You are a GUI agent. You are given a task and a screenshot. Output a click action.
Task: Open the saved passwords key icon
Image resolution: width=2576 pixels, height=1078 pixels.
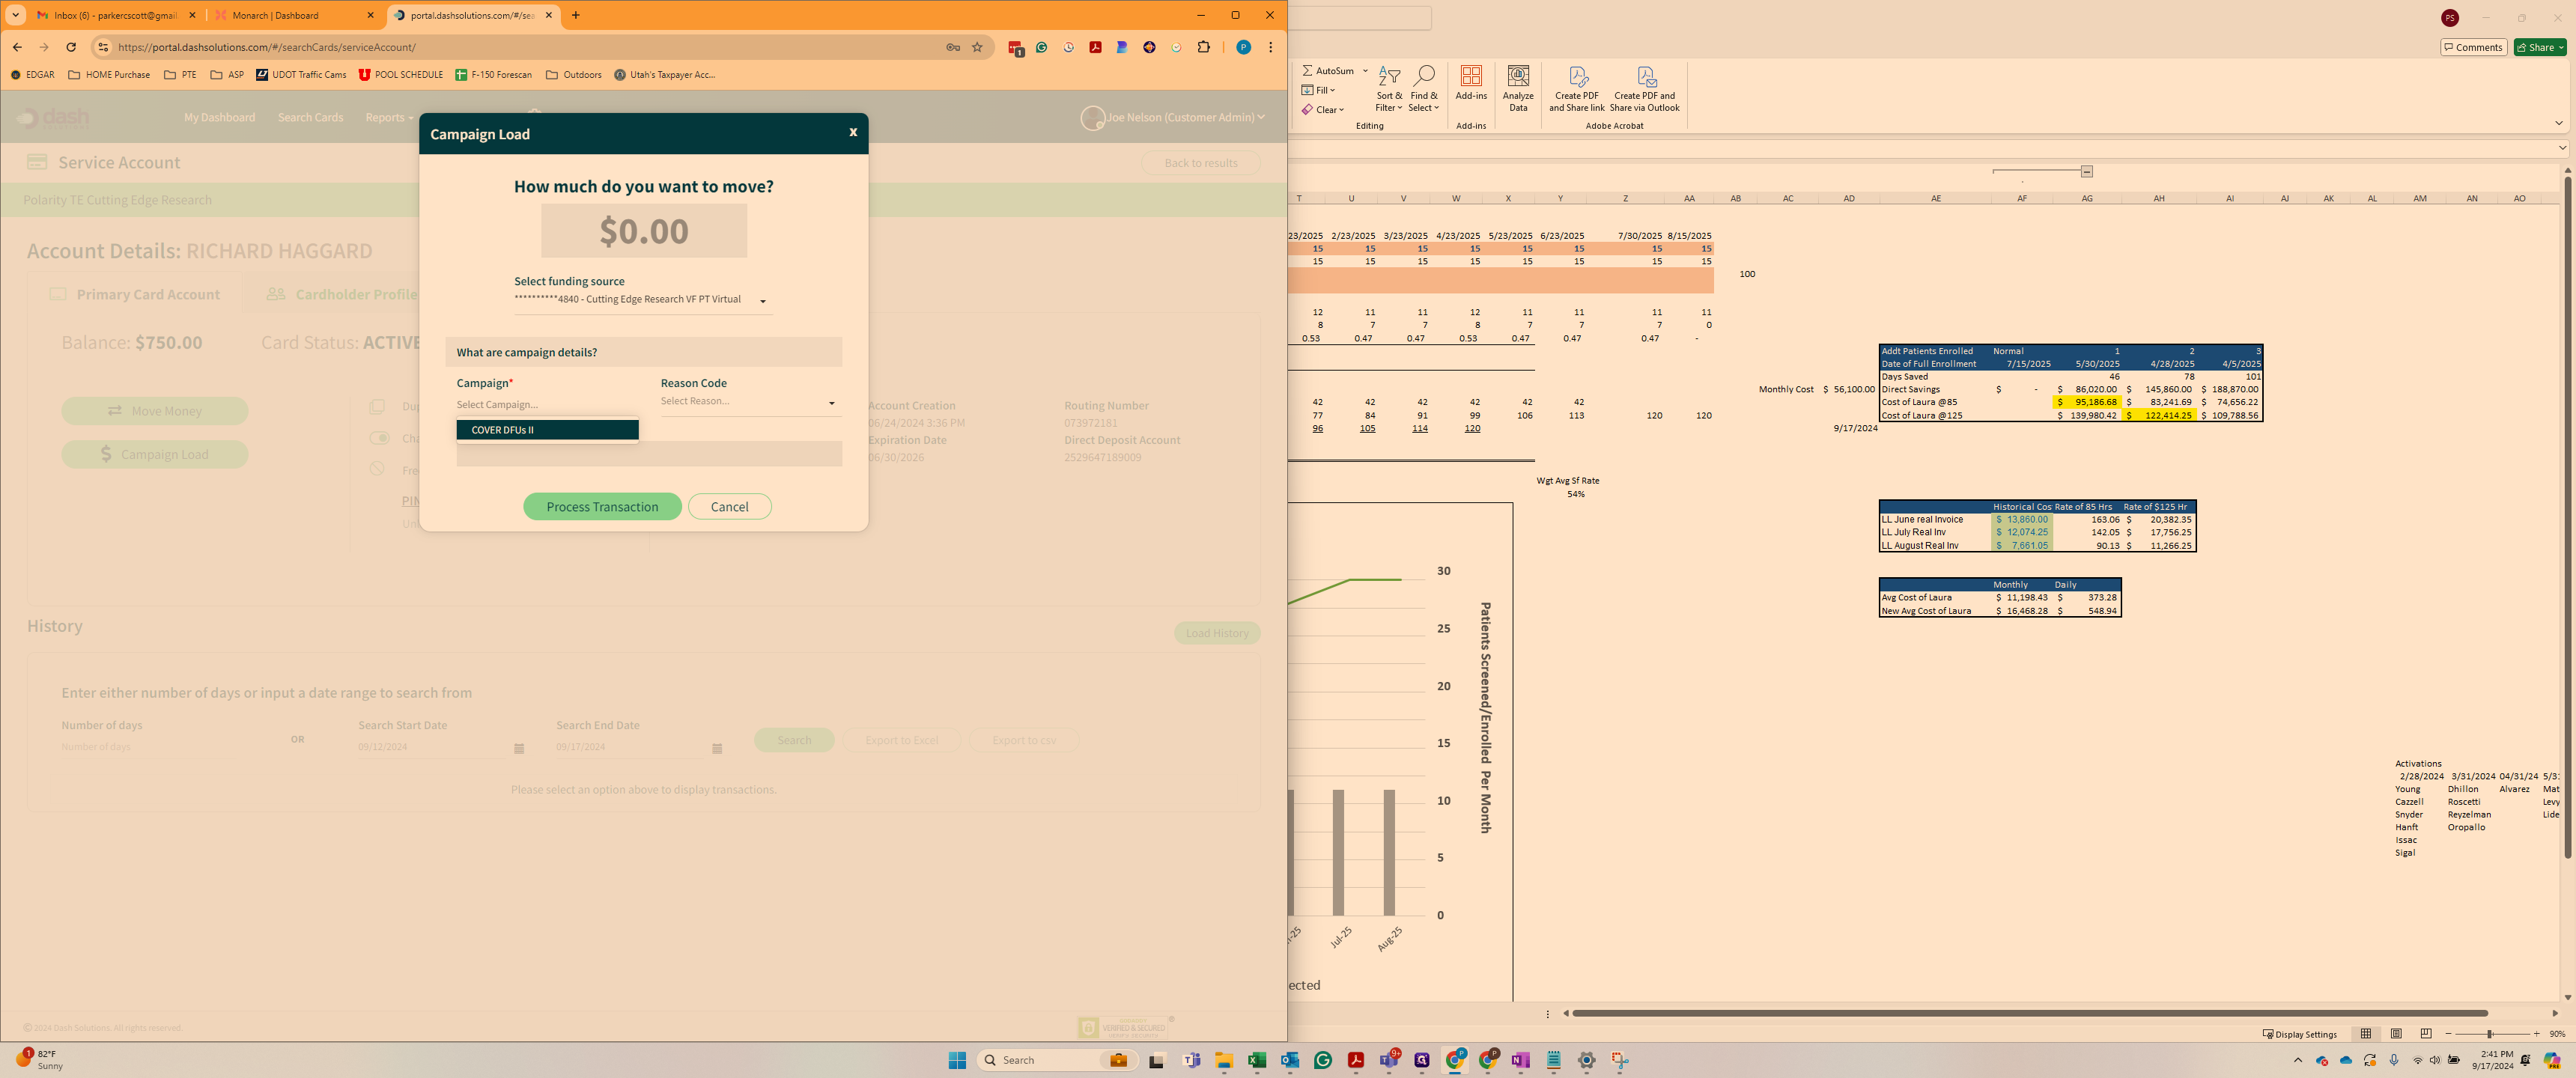953,47
